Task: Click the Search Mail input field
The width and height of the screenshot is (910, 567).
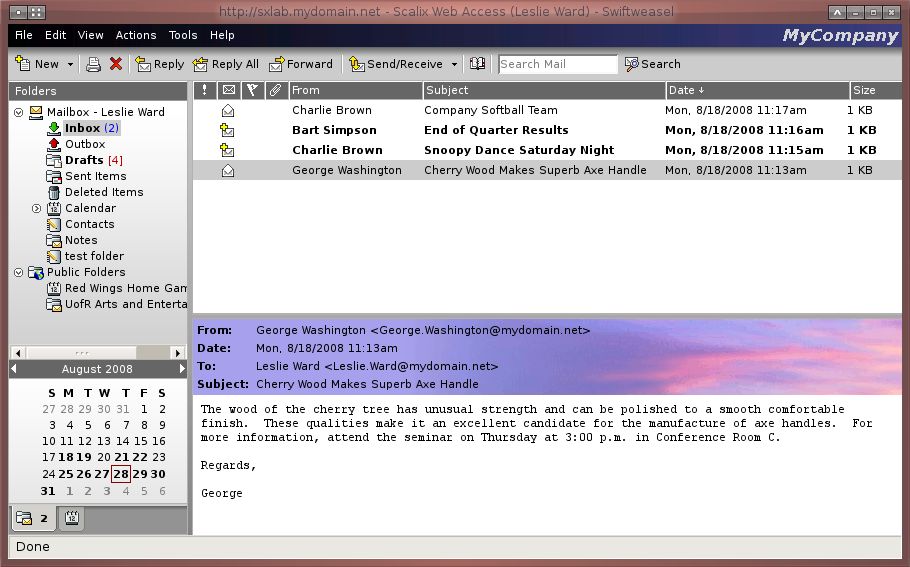Action: click(557, 64)
